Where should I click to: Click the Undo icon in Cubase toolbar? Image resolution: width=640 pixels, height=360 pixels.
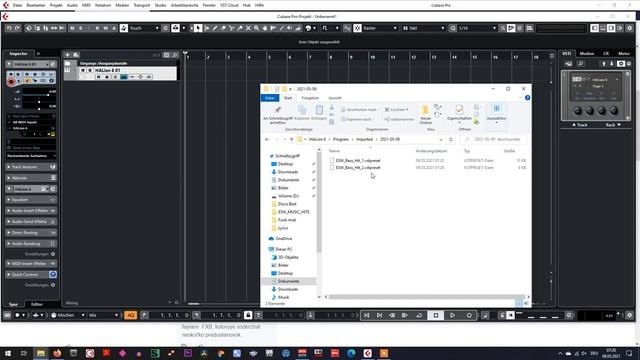(x=9, y=28)
